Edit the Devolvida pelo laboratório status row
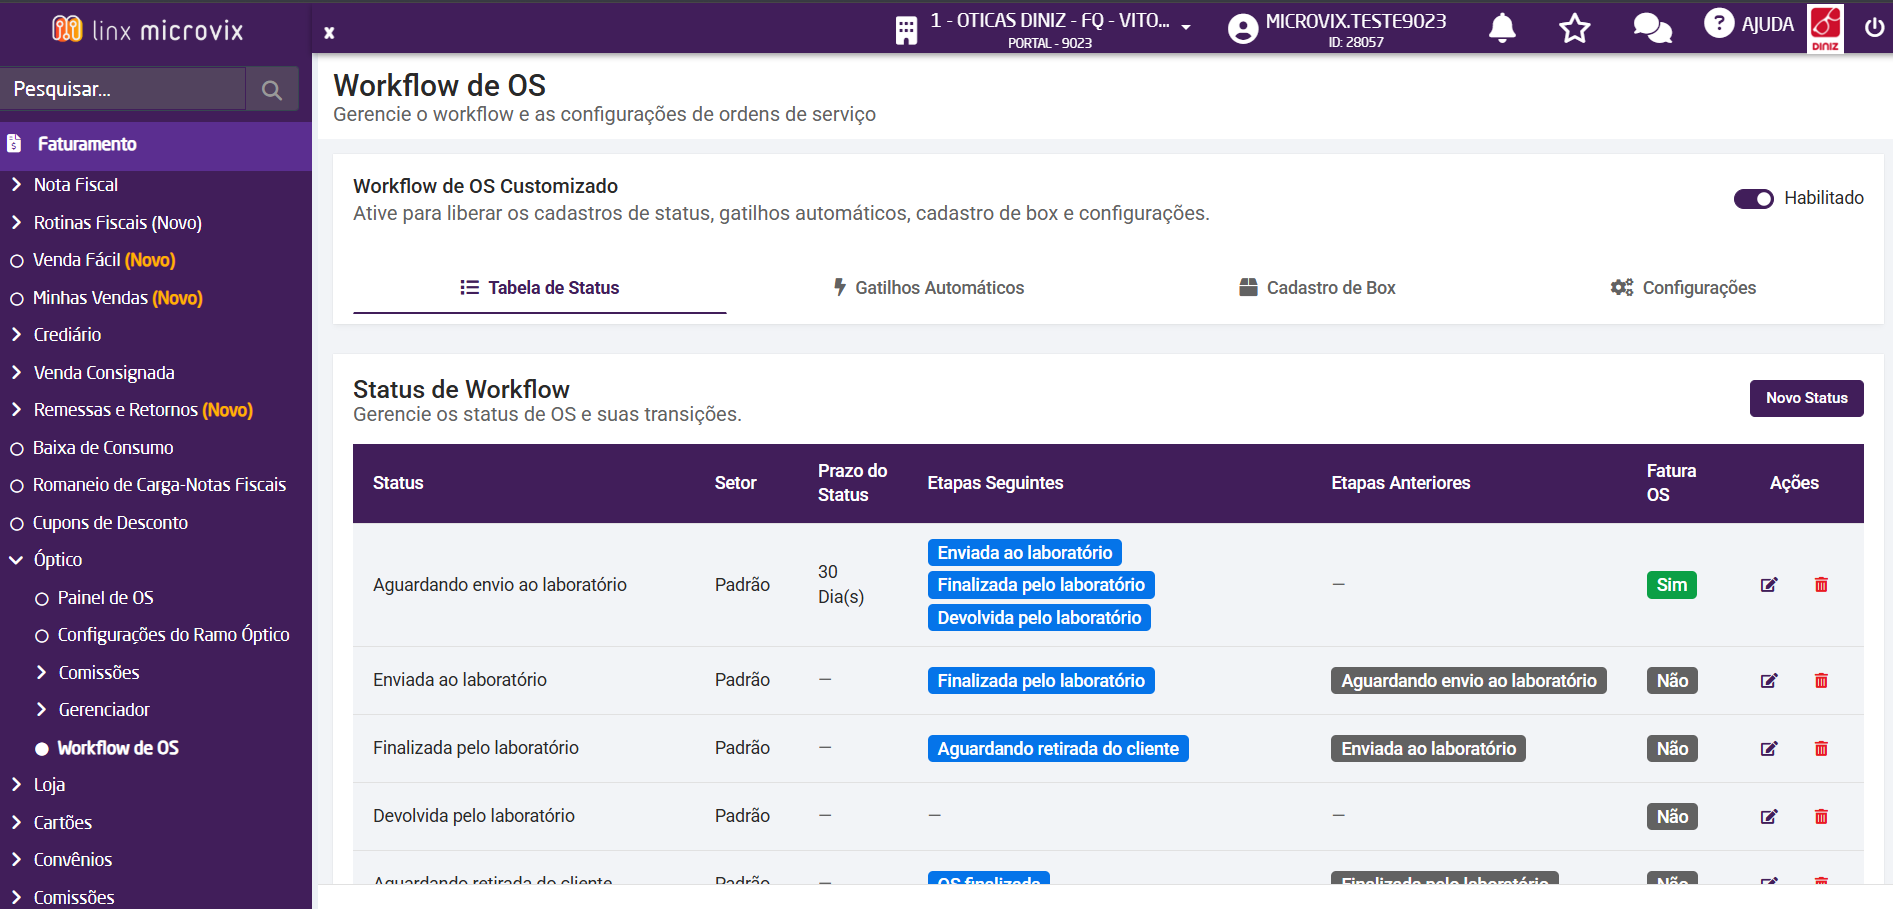This screenshot has height=909, width=1893. point(1769,817)
